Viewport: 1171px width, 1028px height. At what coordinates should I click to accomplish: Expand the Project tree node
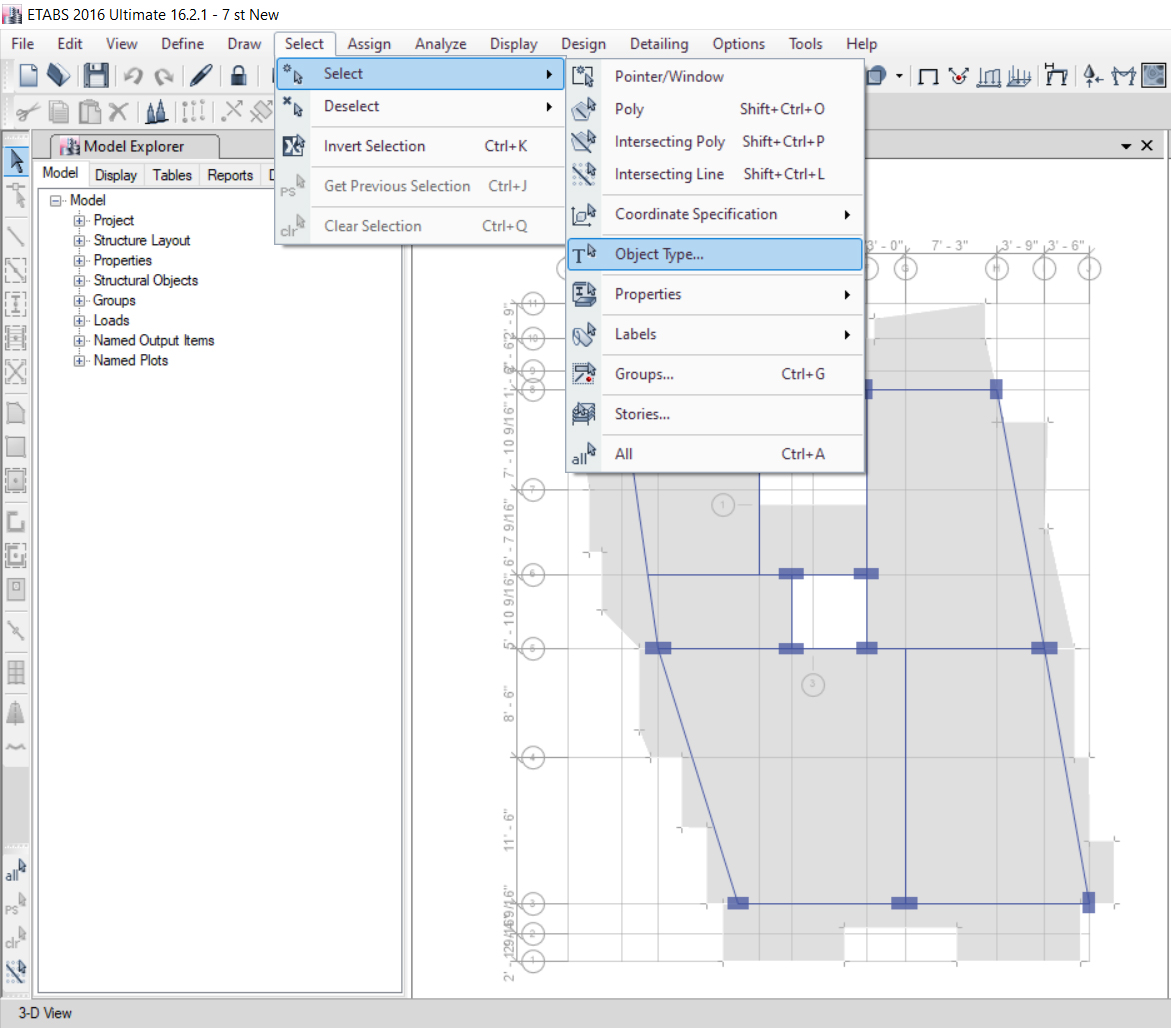point(79,221)
